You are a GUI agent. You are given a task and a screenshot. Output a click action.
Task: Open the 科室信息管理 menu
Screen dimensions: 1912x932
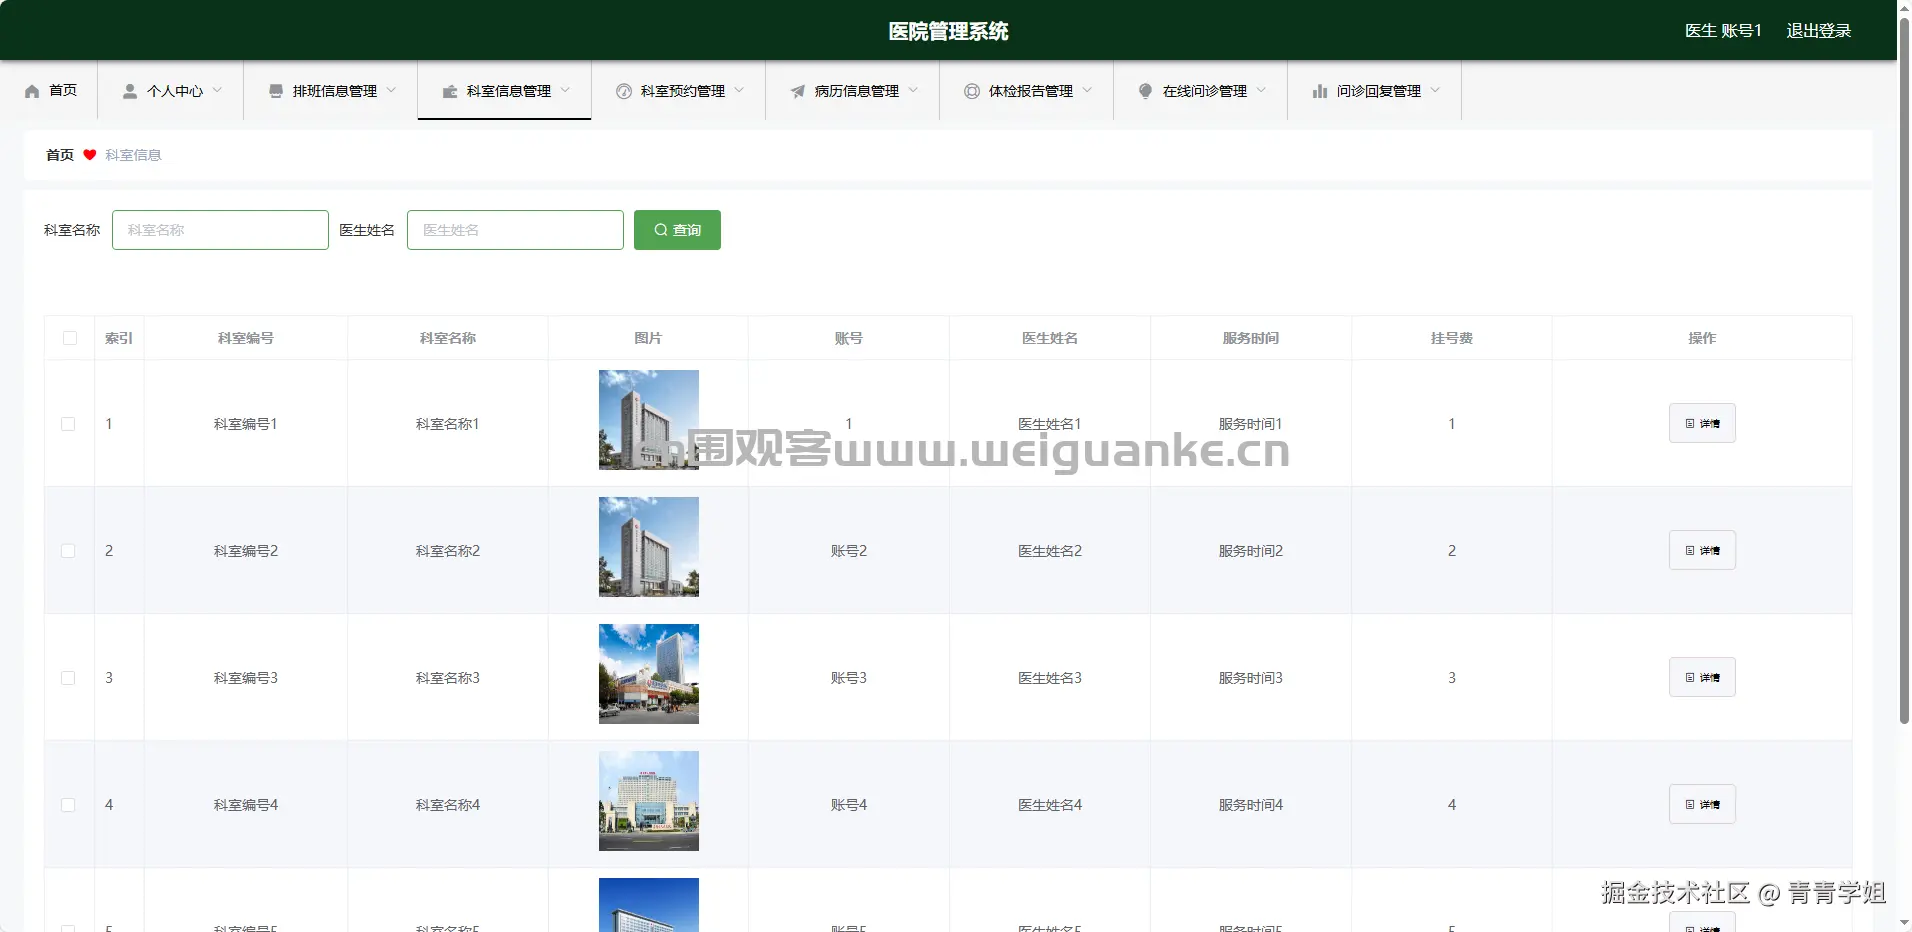coord(505,91)
